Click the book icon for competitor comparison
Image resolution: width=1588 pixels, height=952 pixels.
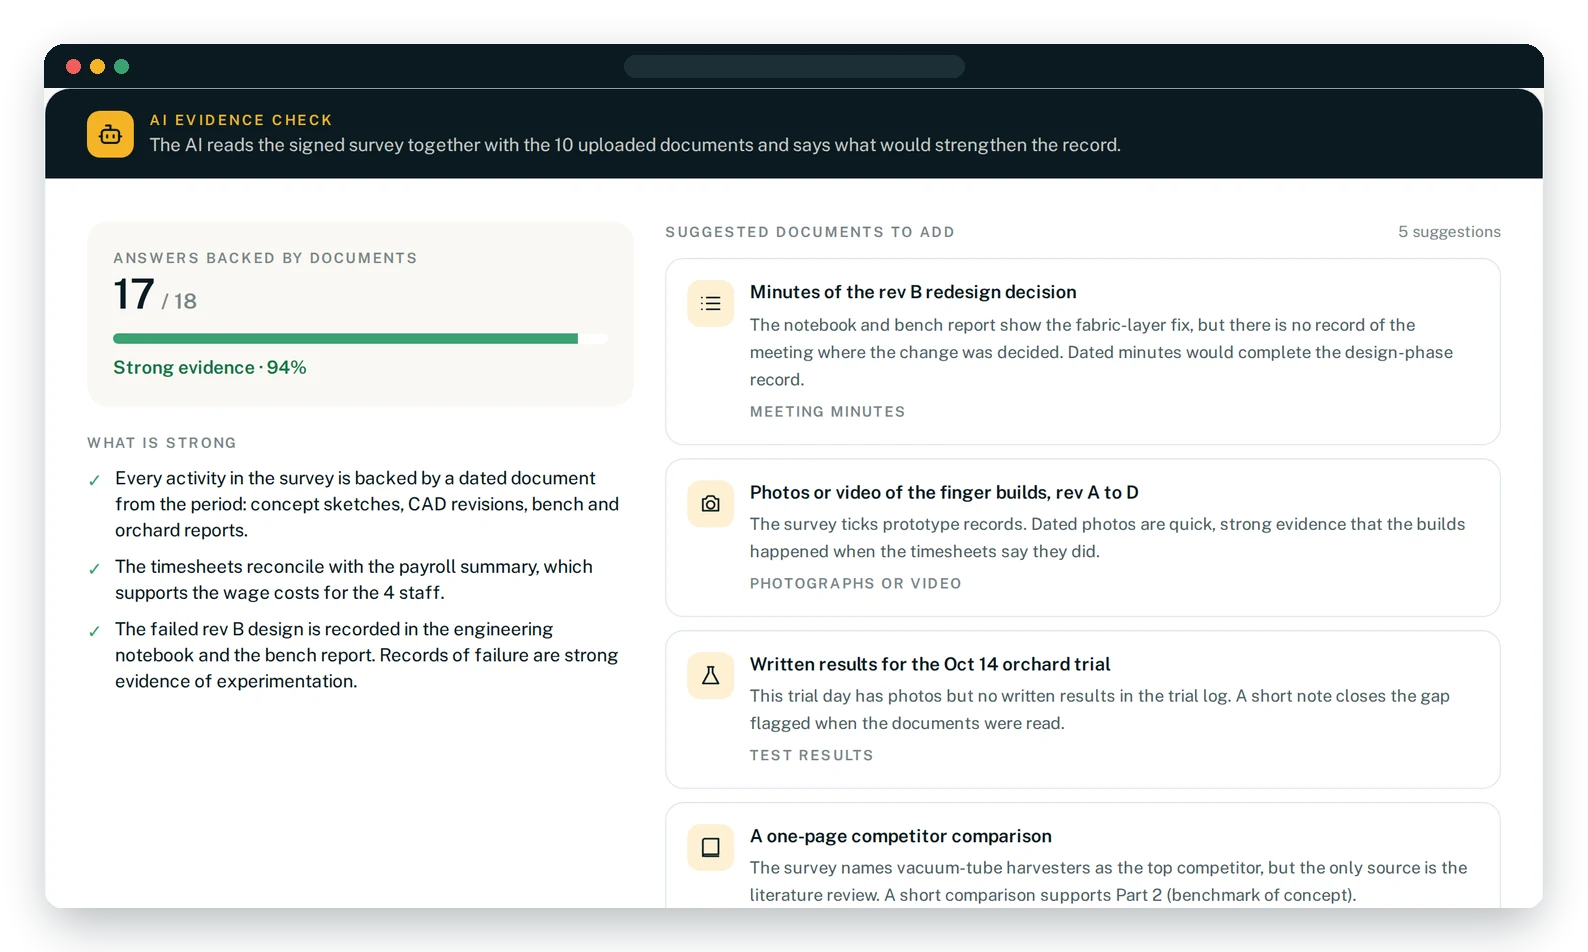click(x=710, y=847)
